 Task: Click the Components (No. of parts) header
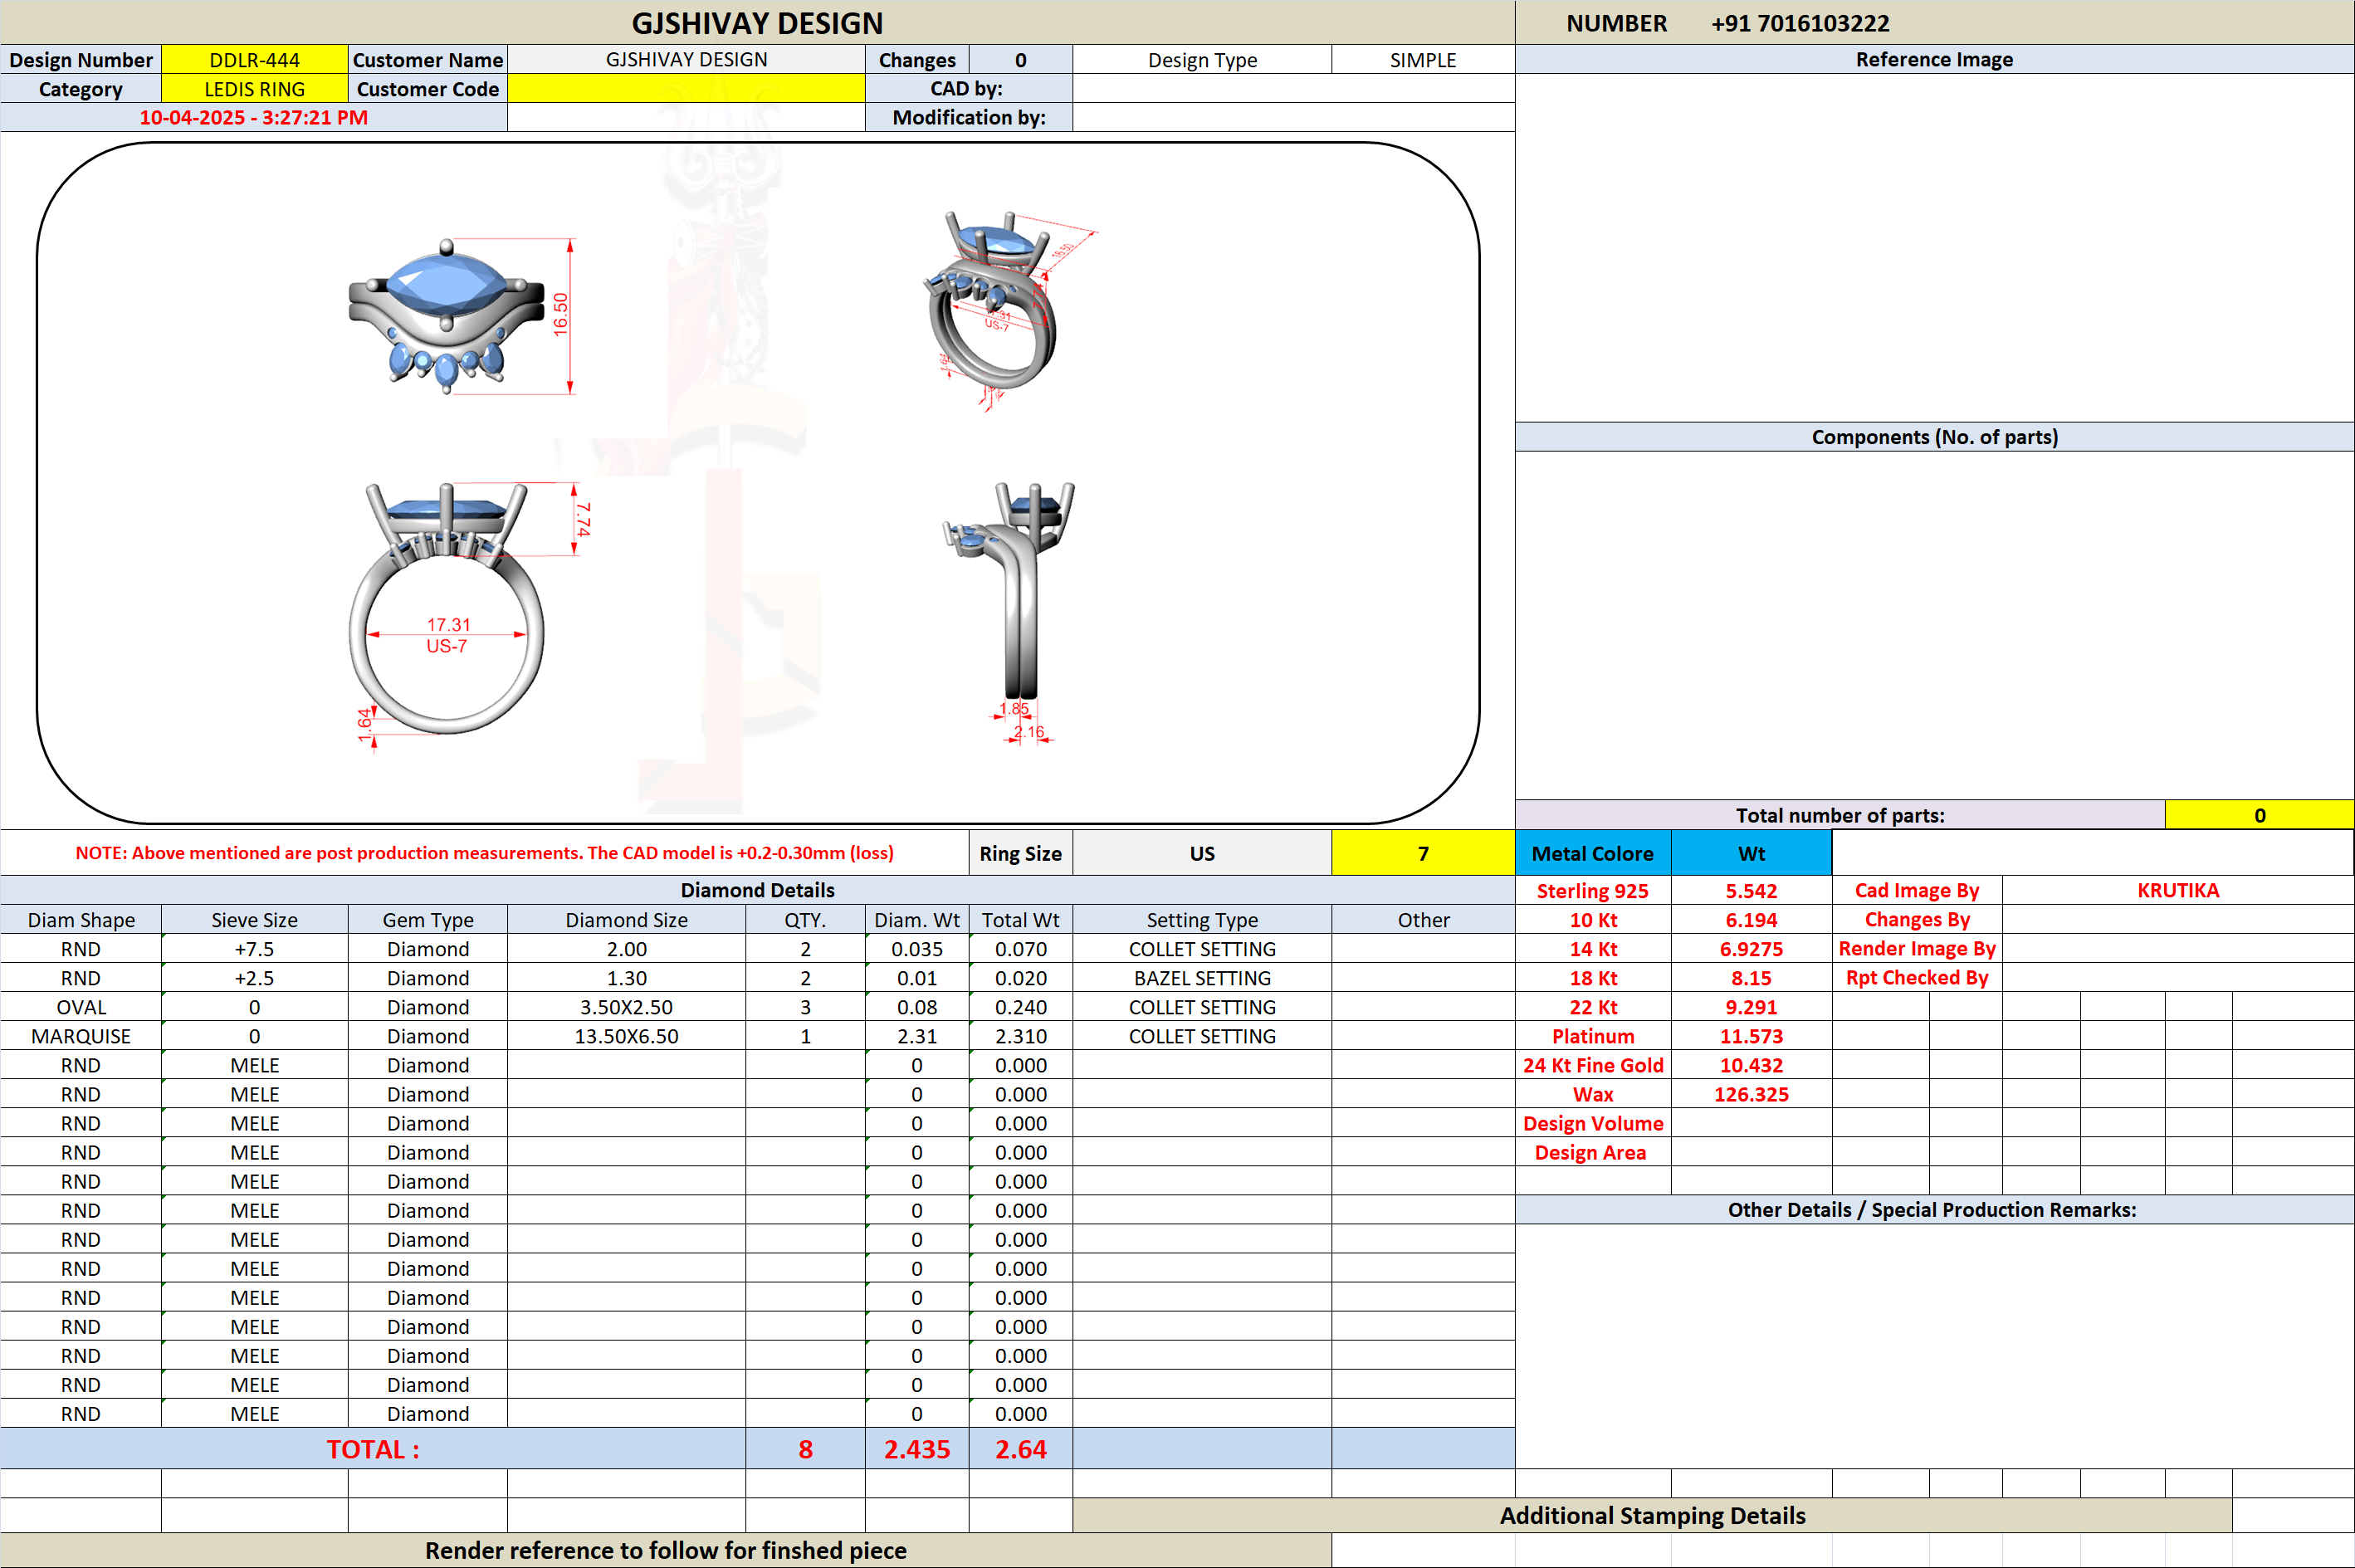click(1934, 437)
